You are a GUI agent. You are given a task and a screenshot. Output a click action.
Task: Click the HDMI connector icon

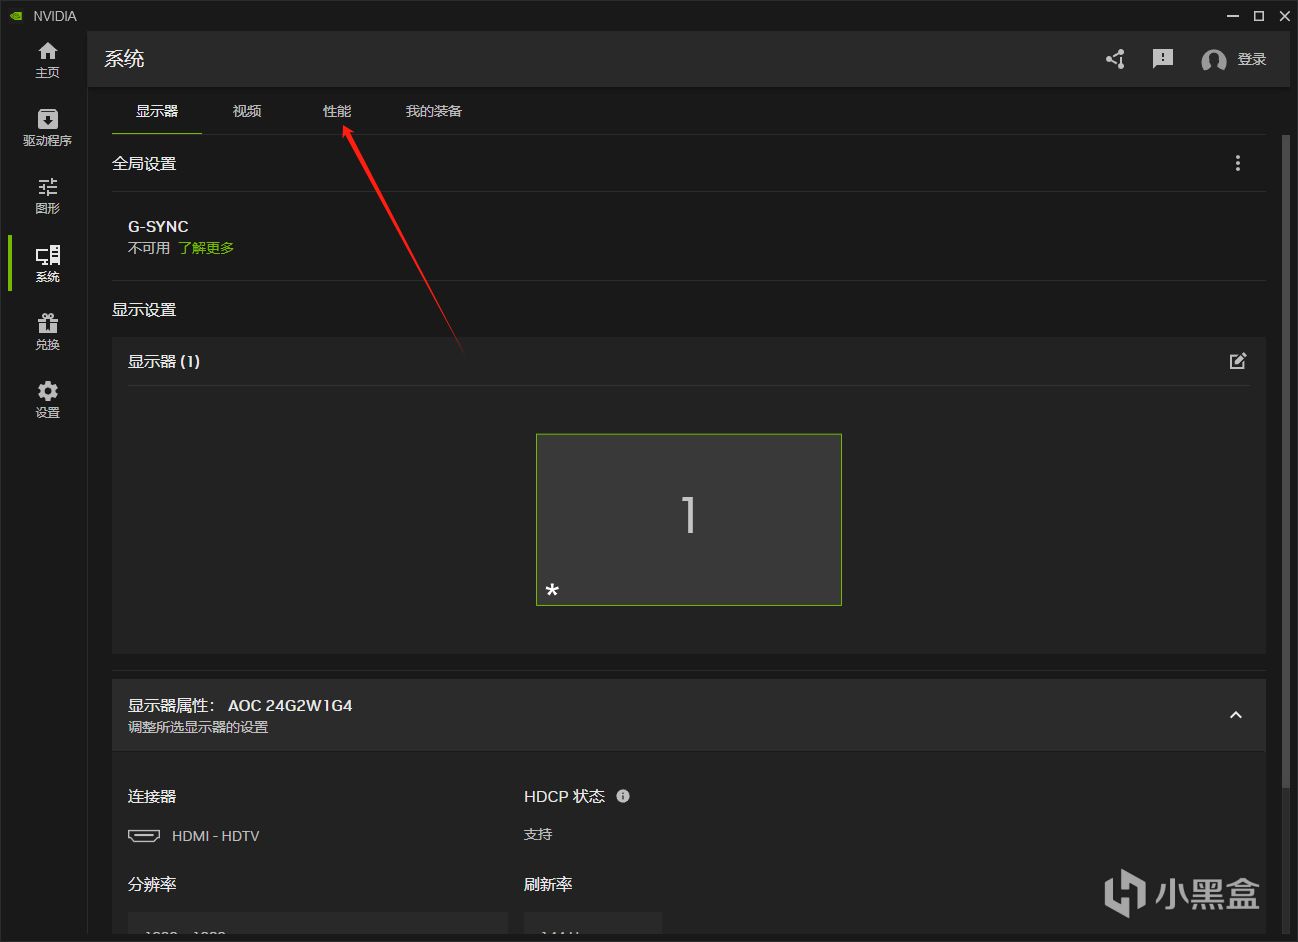coord(144,835)
